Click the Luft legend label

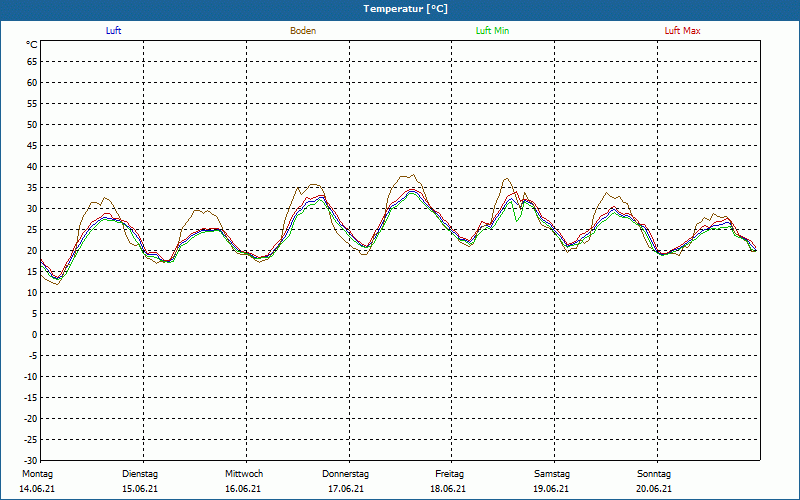coord(113,31)
